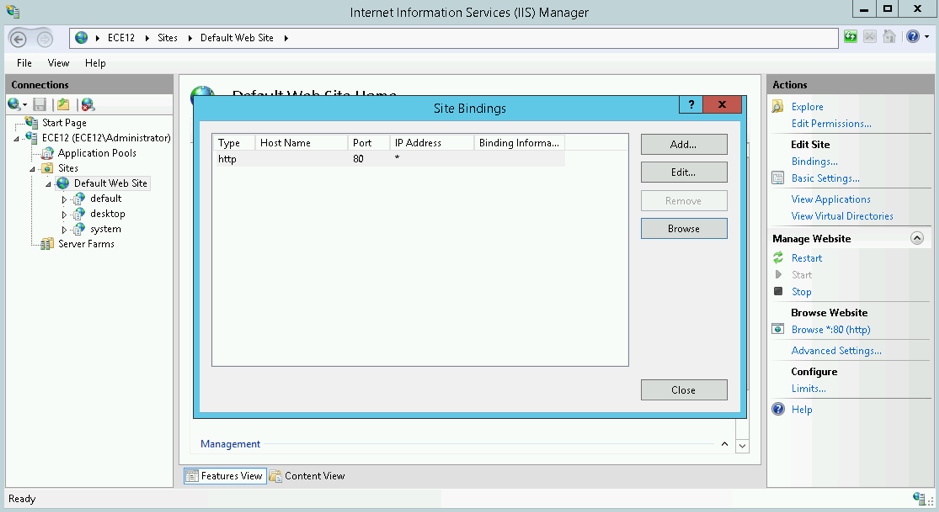Open Advanced Settings... link

pos(836,350)
